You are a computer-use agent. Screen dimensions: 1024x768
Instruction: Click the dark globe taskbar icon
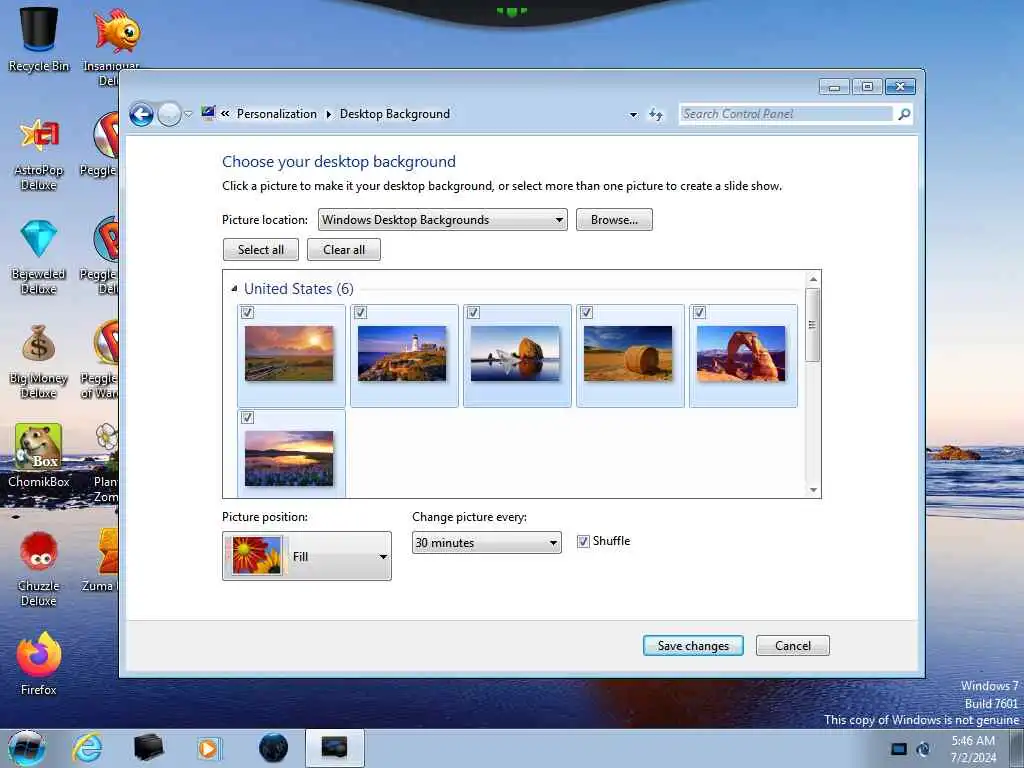point(273,748)
